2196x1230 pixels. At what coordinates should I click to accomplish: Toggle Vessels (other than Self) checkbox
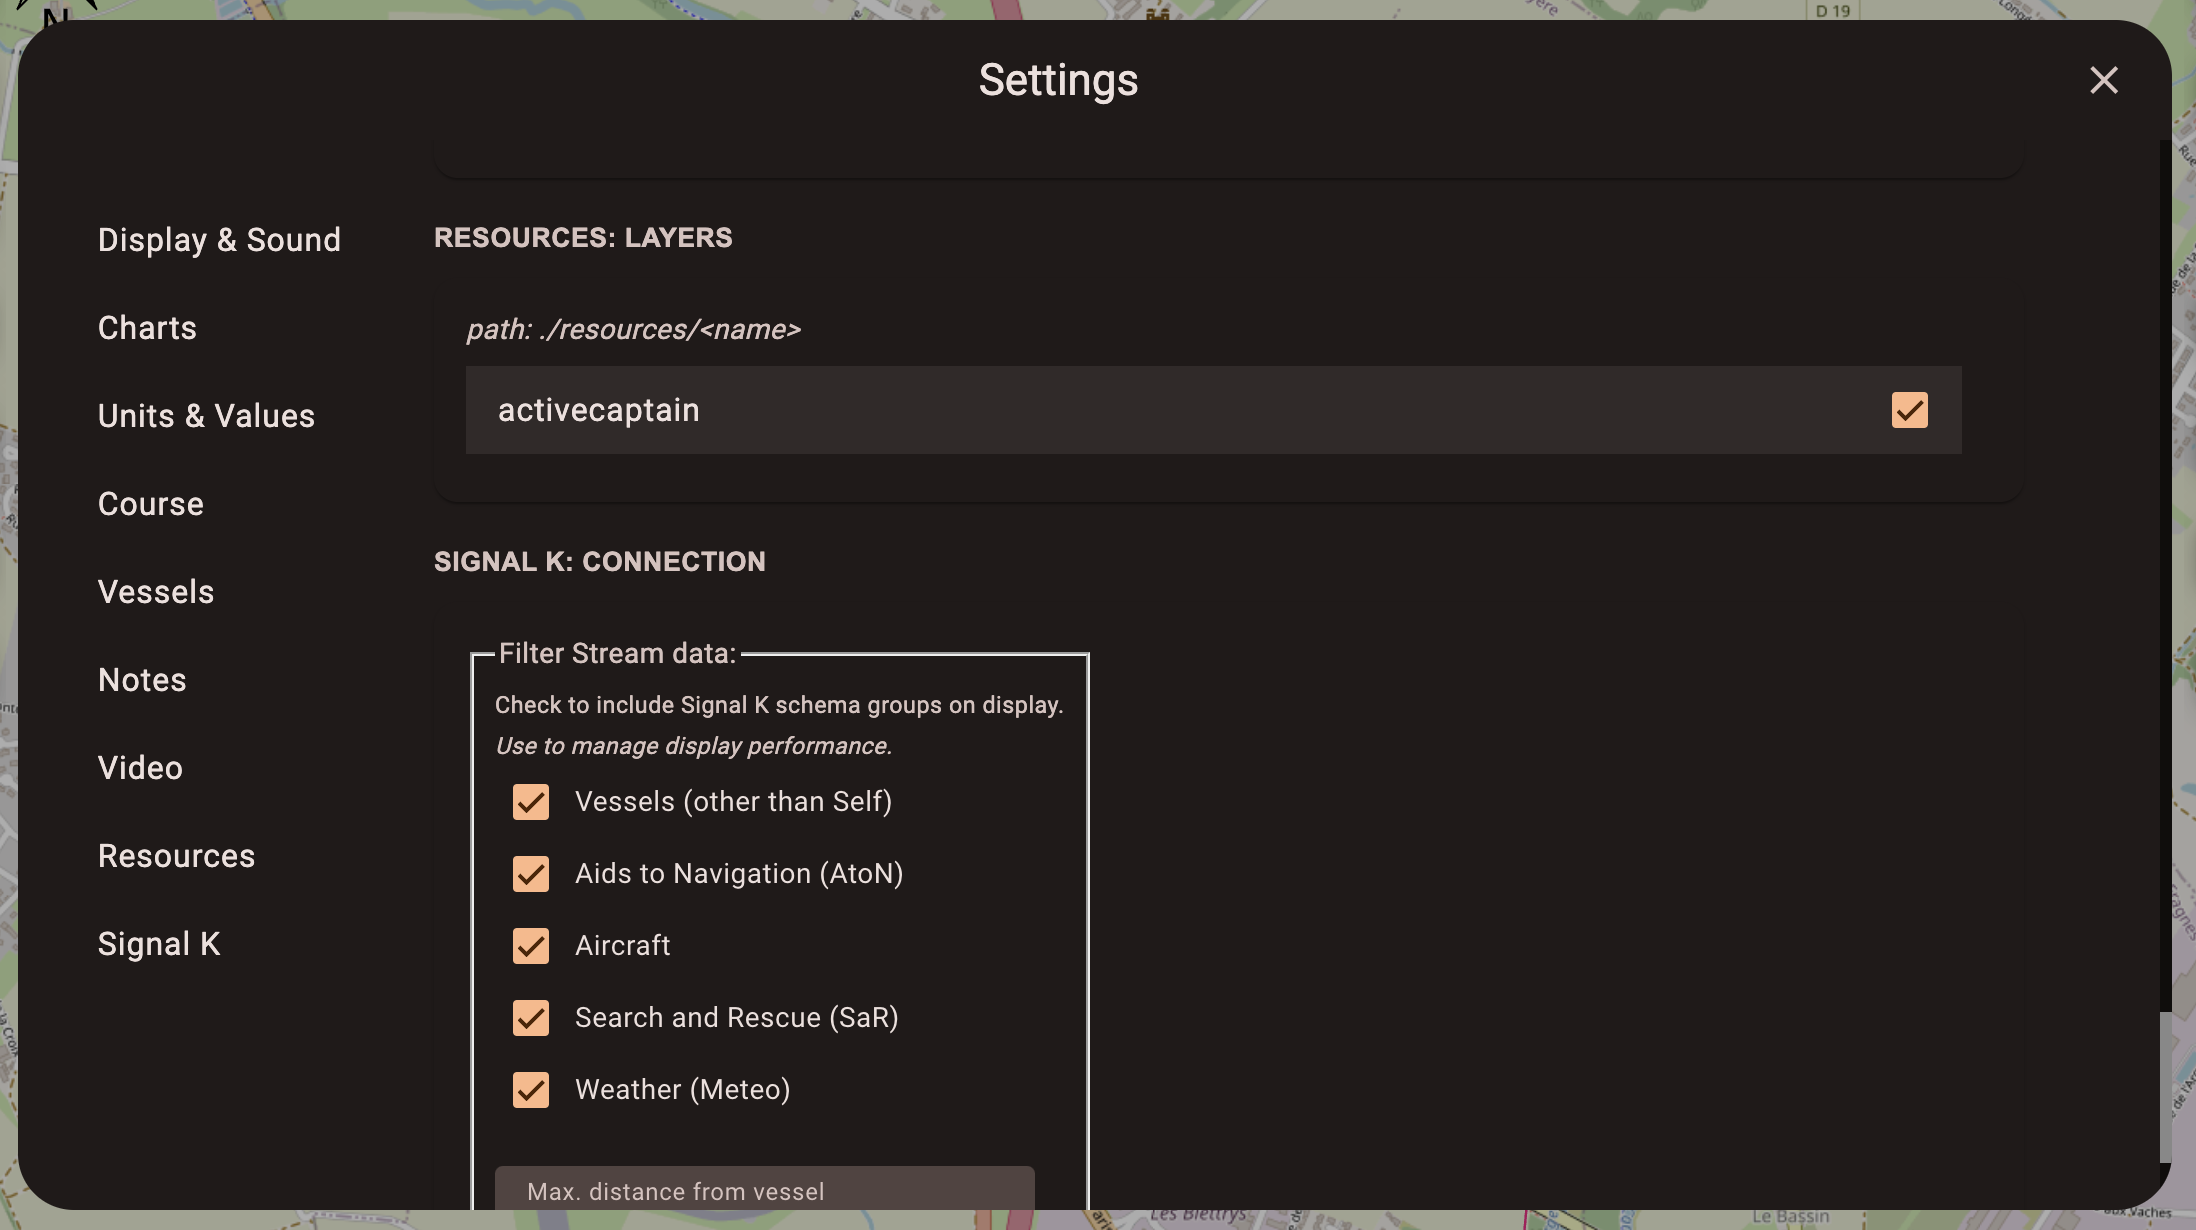[x=531, y=802]
